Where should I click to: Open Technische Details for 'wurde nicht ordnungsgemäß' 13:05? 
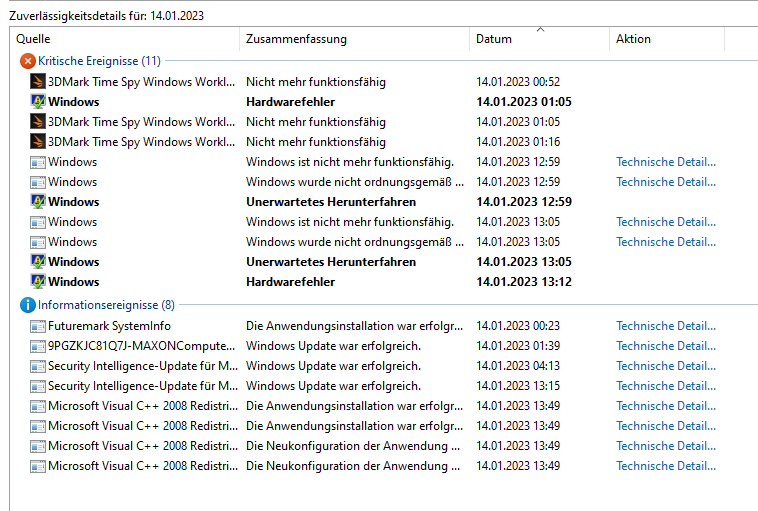[666, 242]
